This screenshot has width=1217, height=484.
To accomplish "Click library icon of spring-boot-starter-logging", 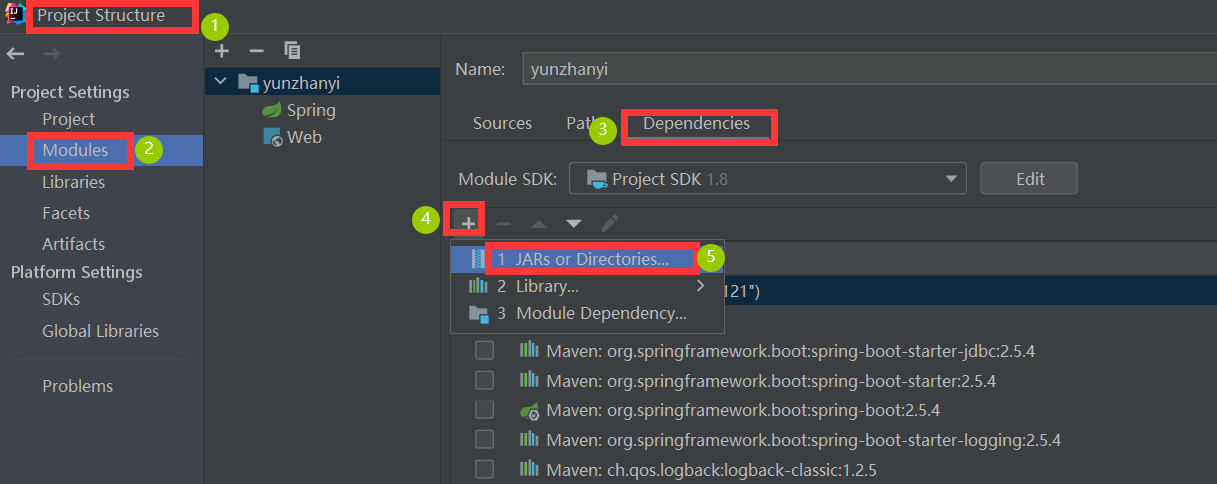I will coord(529,439).
